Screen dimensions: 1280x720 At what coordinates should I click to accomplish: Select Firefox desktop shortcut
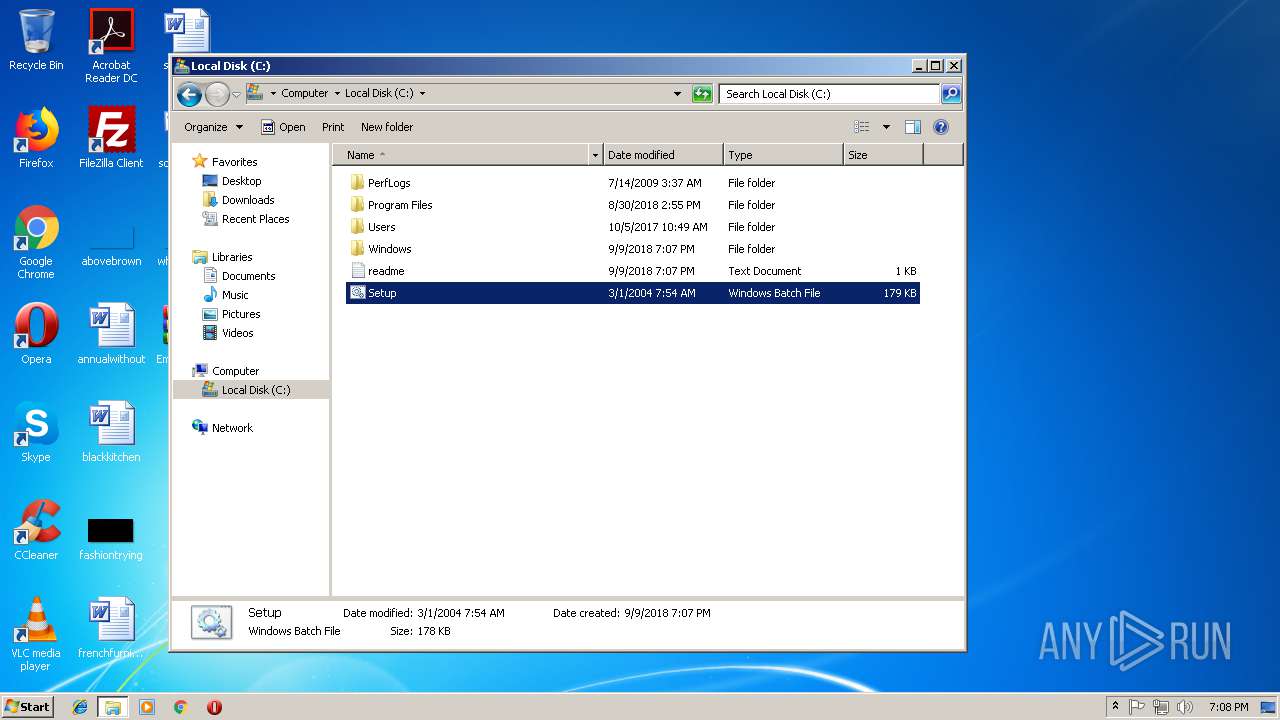[36, 138]
